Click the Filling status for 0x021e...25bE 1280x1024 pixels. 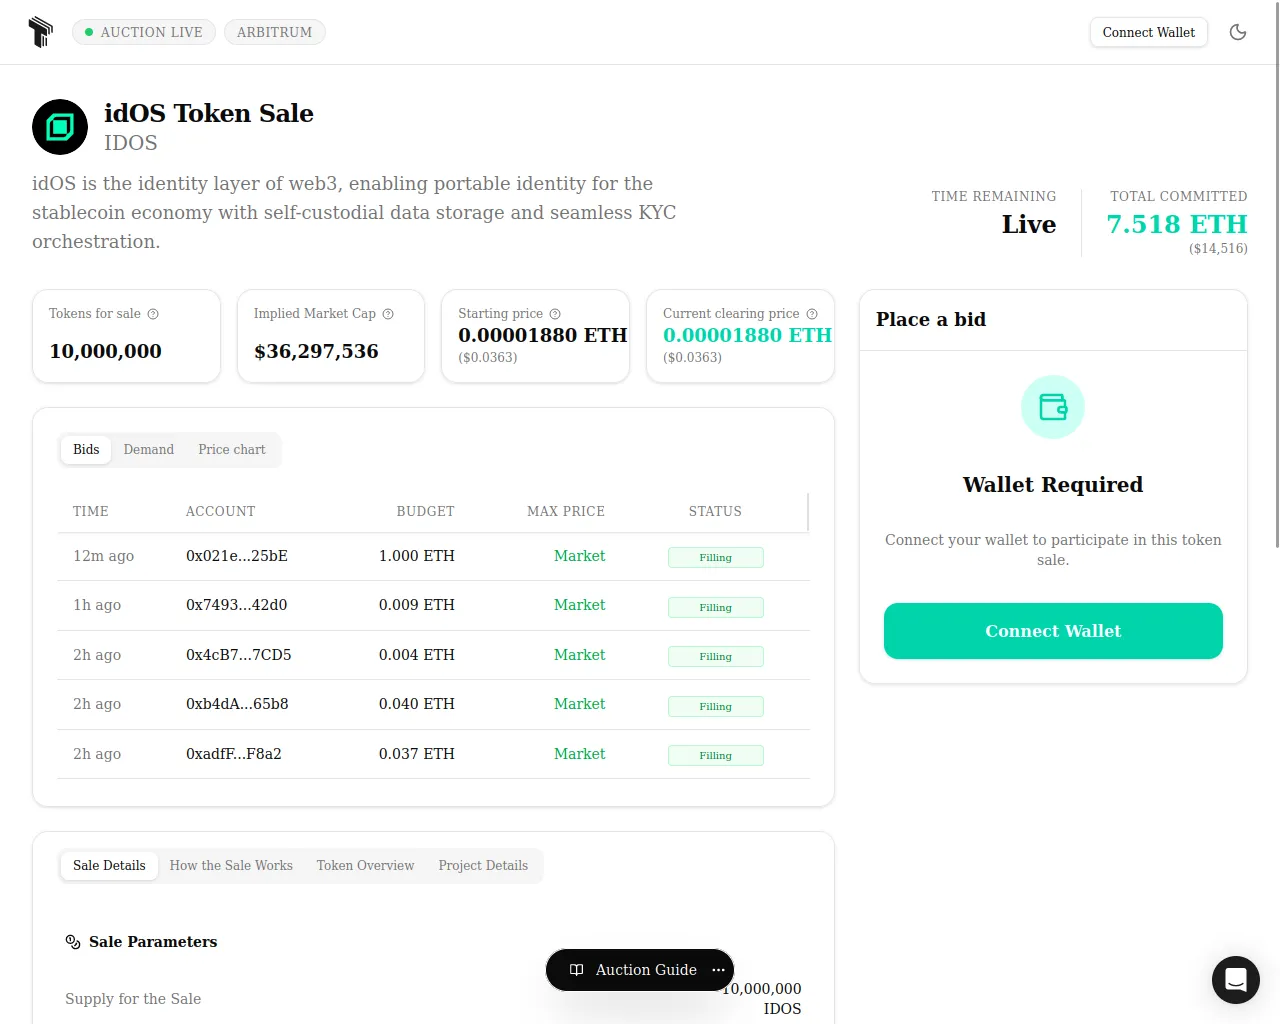pyautogui.click(x=716, y=558)
